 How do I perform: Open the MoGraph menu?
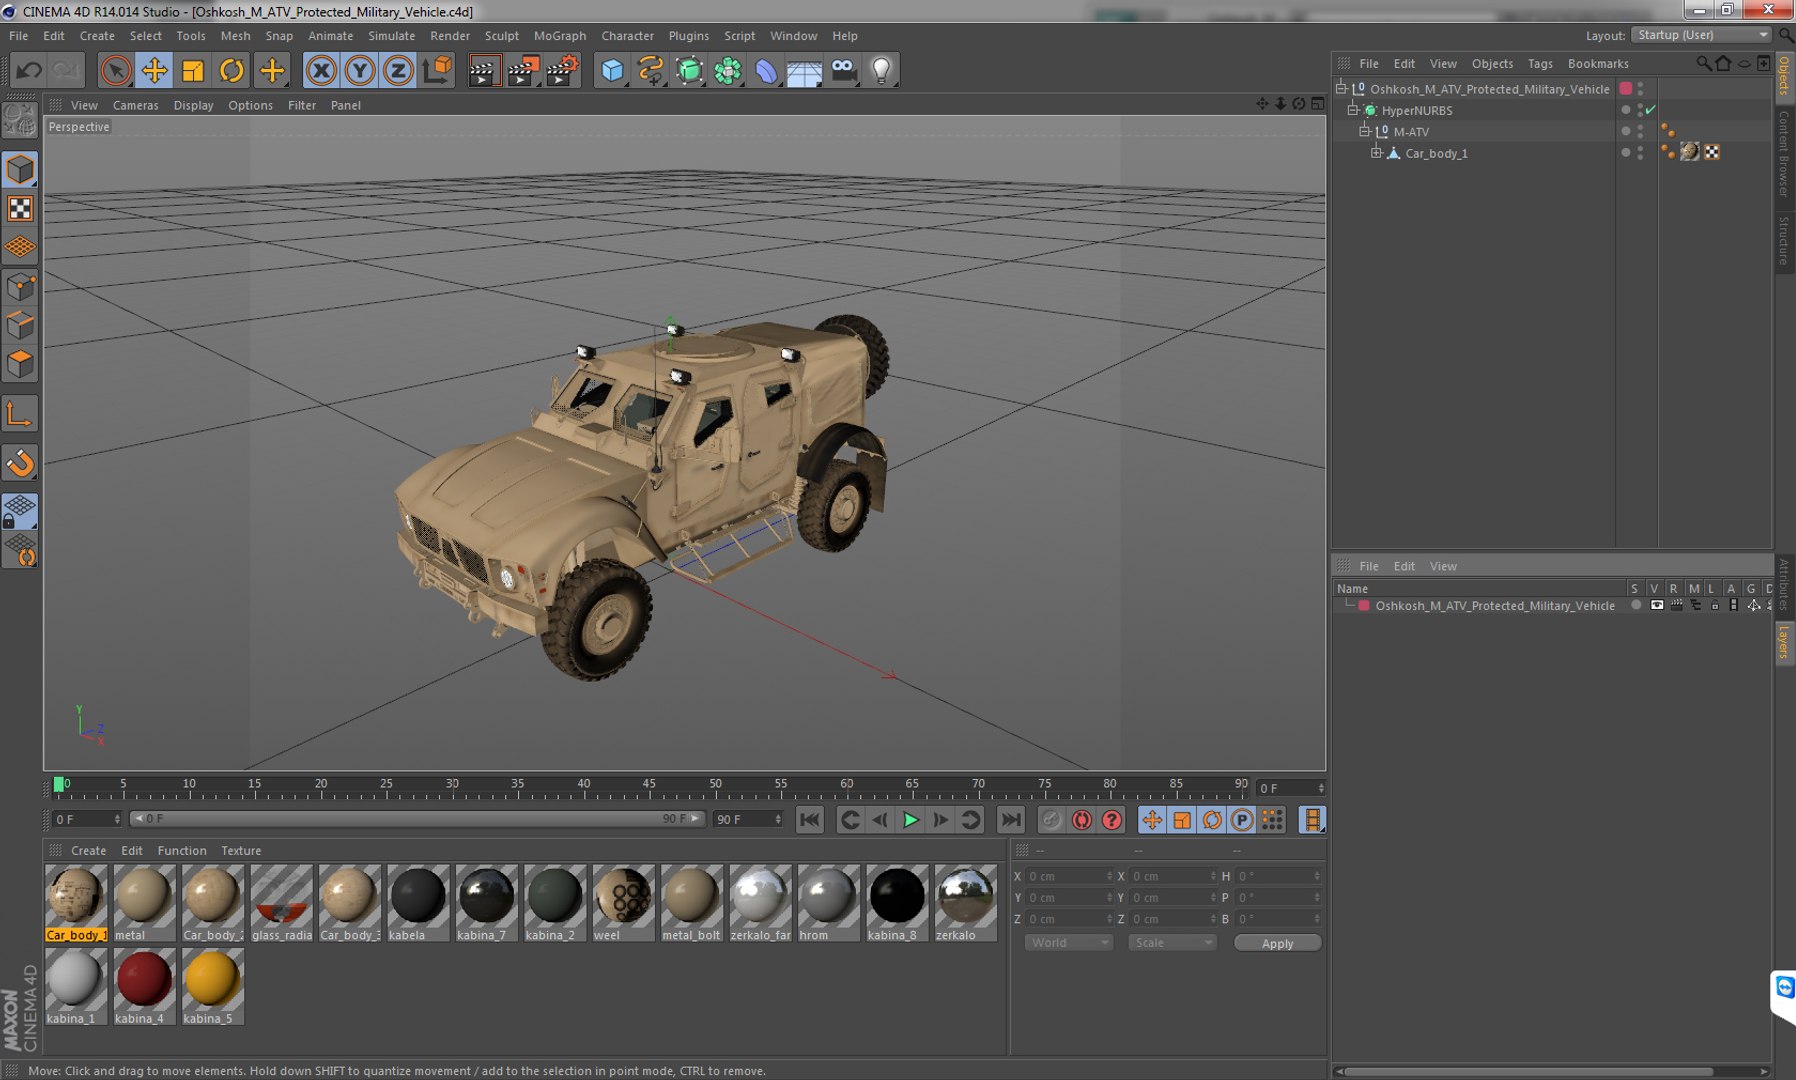tap(560, 35)
